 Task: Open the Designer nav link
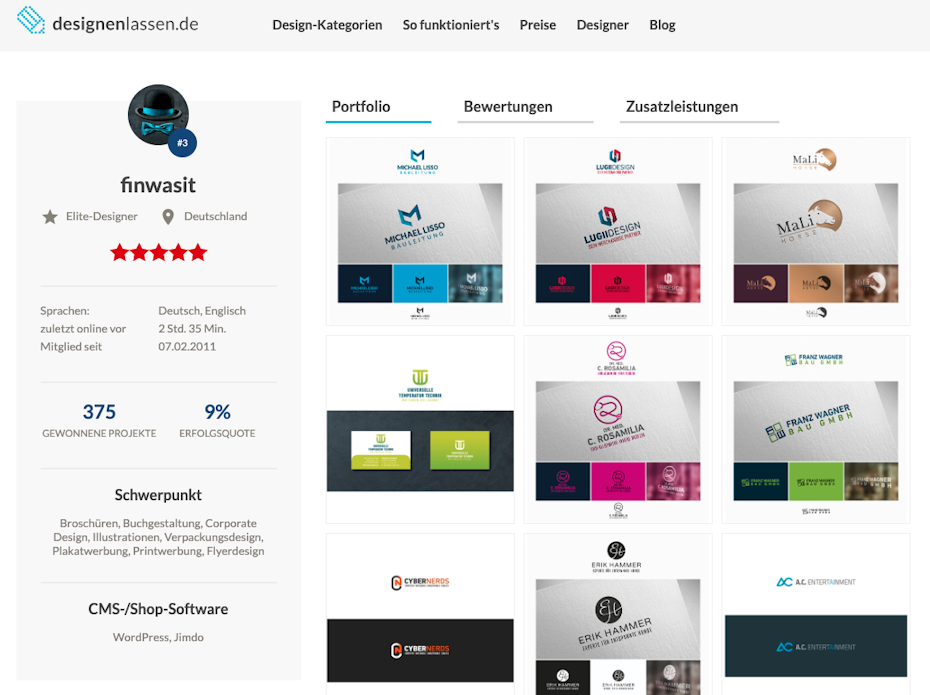point(603,25)
